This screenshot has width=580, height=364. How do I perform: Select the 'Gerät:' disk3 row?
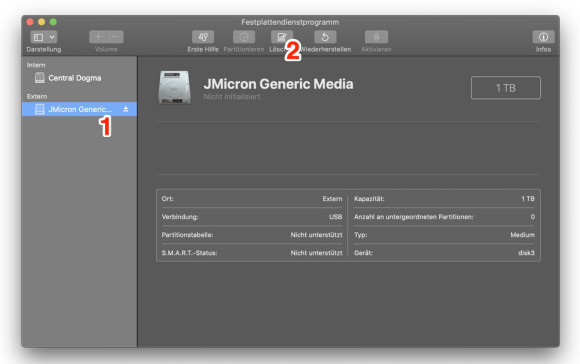click(x=444, y=253)
